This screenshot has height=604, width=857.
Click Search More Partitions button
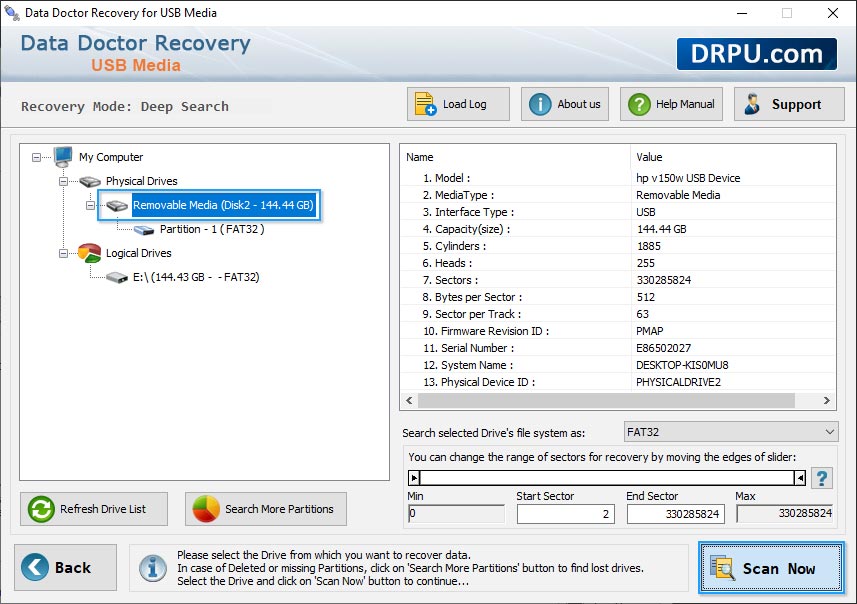pyautogui.click(x=266, y=509)
